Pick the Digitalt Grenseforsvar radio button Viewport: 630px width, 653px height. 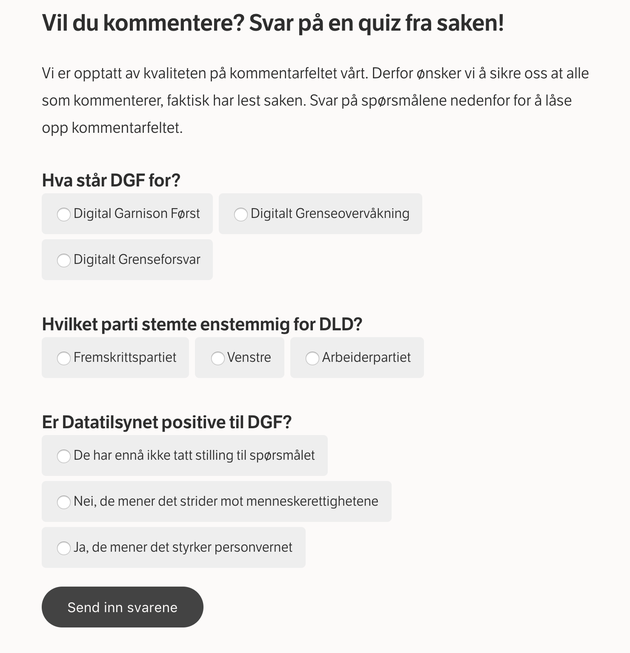[127, 259]
